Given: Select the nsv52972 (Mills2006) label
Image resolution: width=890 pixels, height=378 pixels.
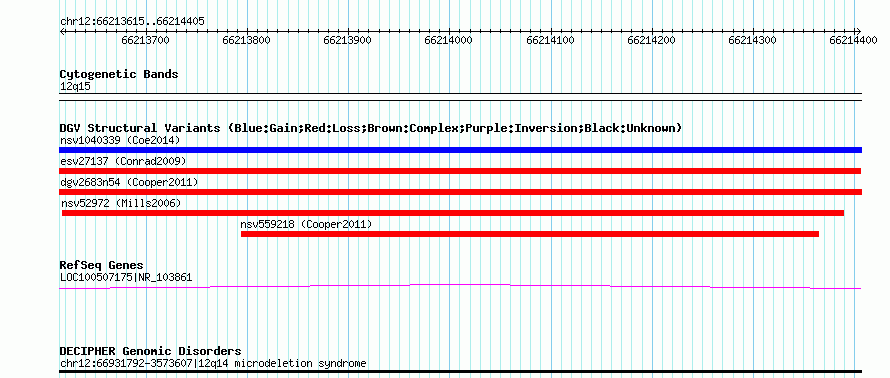Looking at the screenshot, I should [x=121, y=203].
